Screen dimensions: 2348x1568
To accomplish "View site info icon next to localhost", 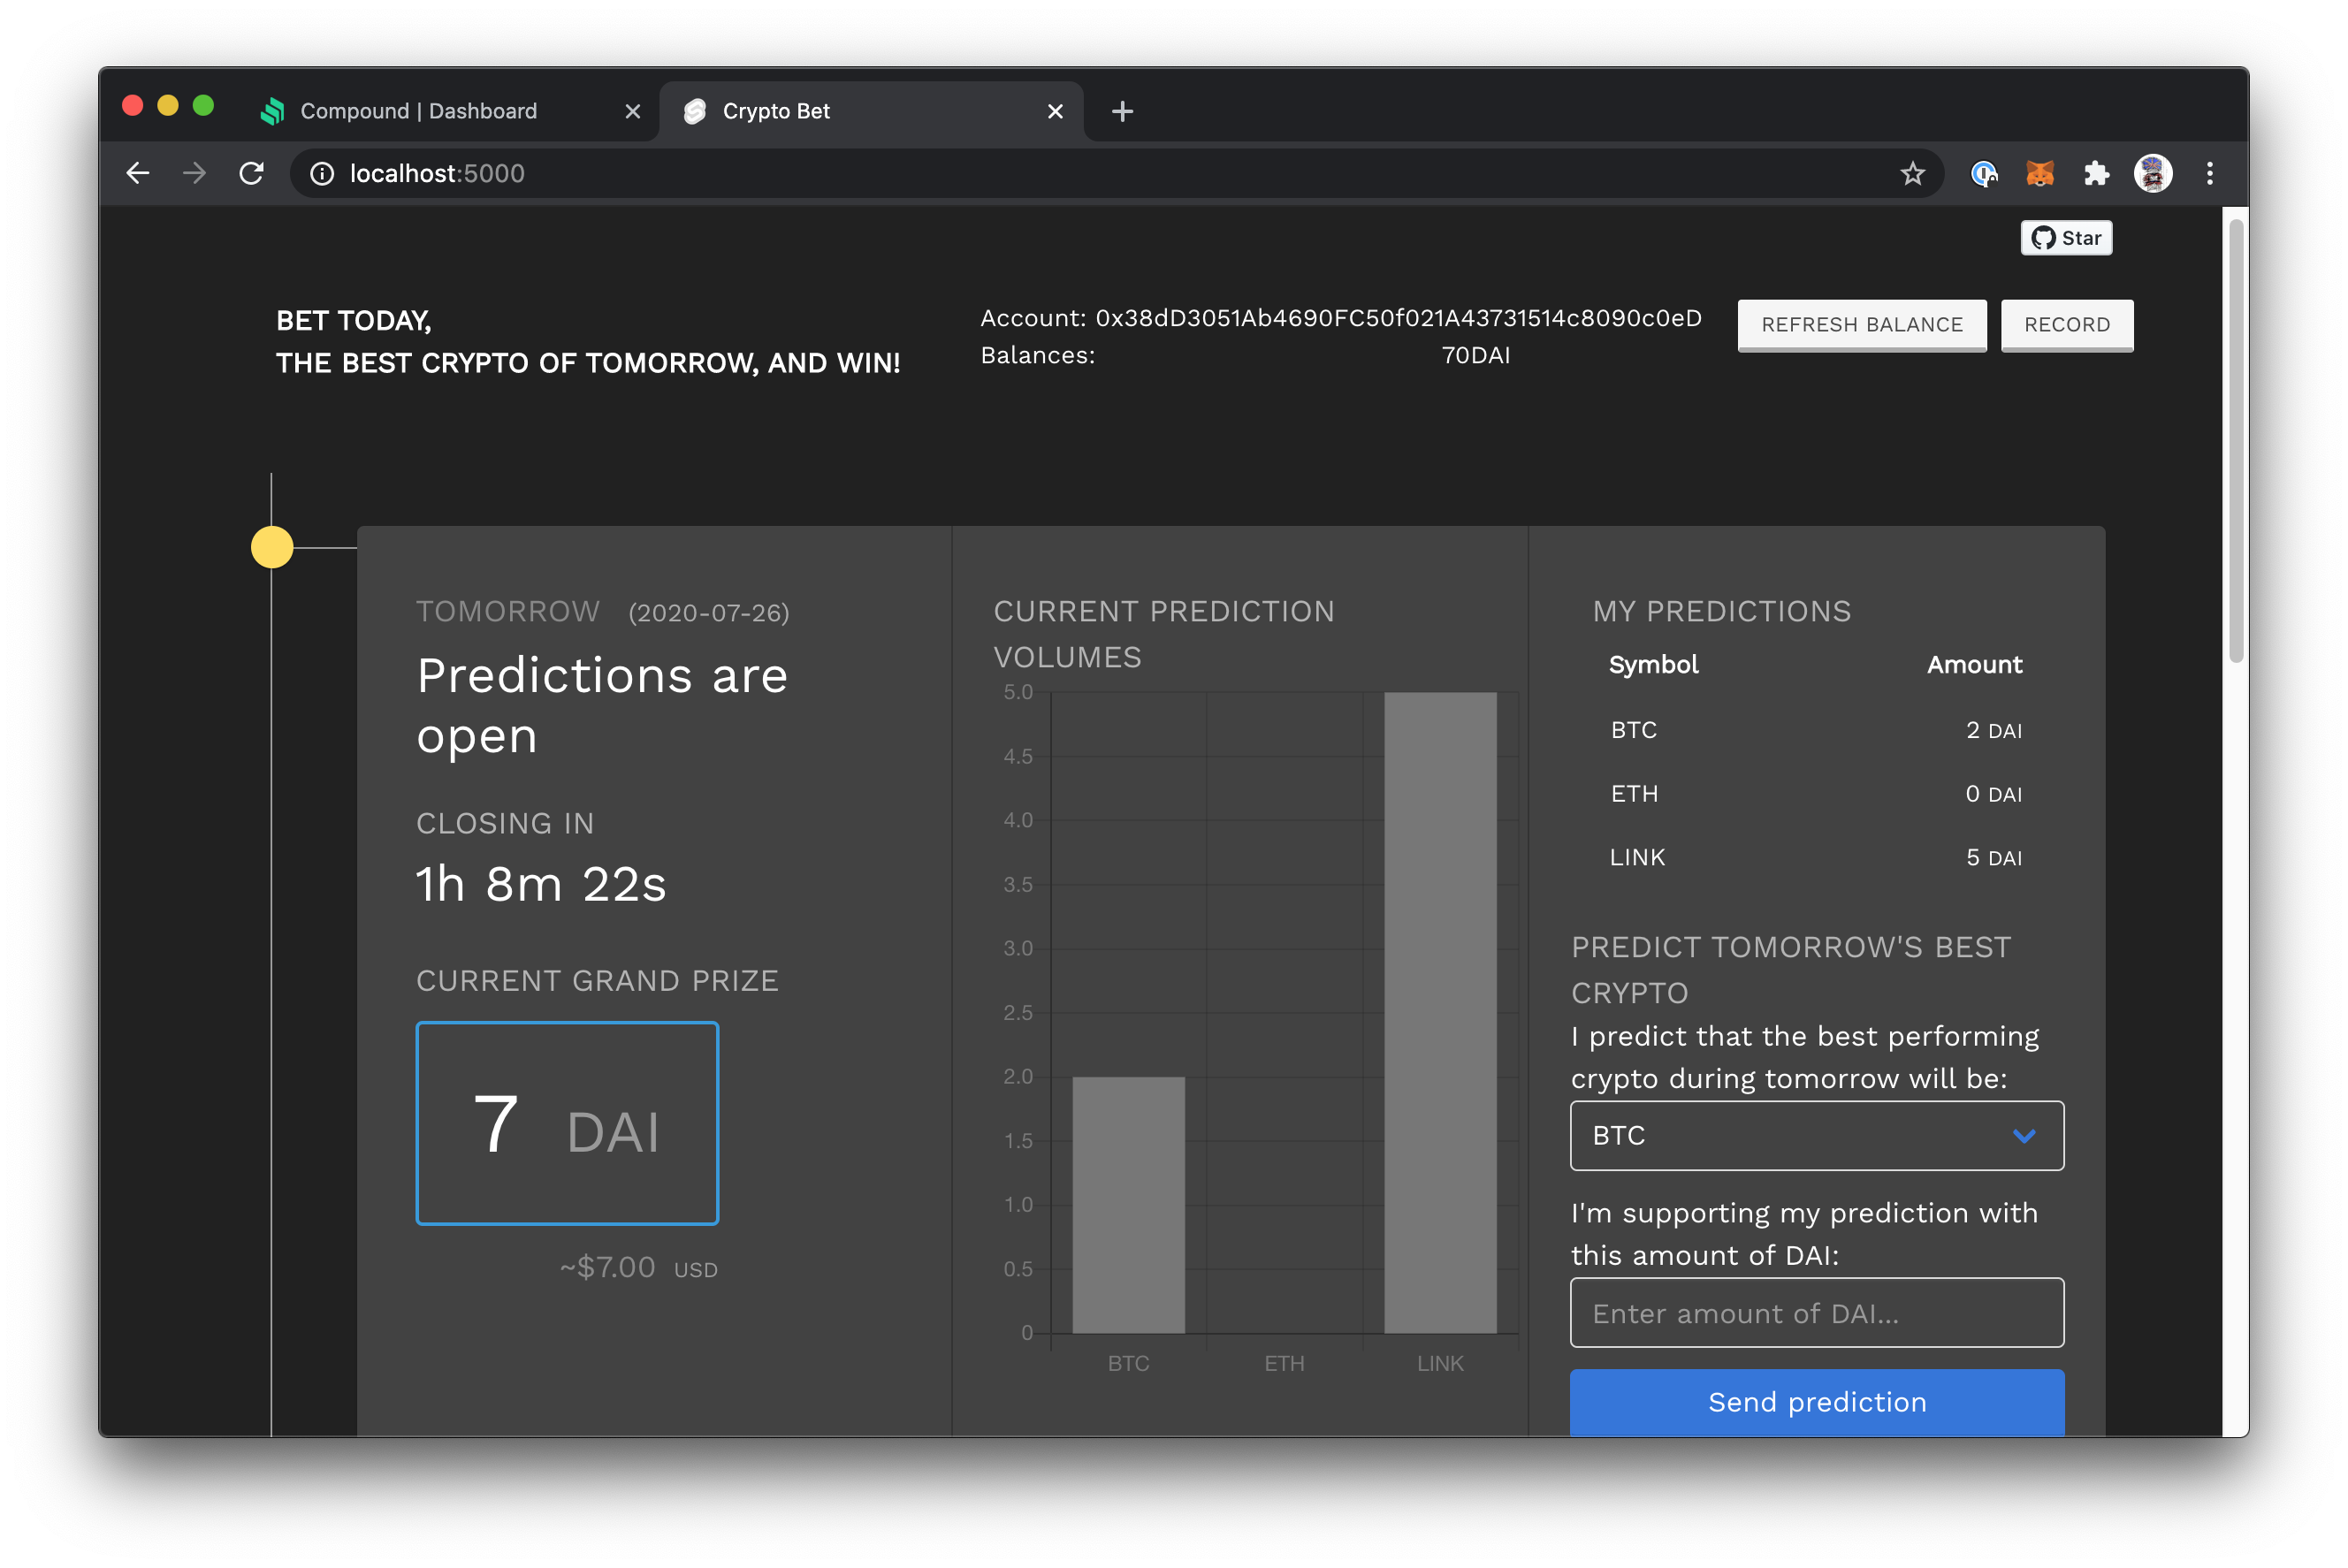I will [x=322, y=174].
